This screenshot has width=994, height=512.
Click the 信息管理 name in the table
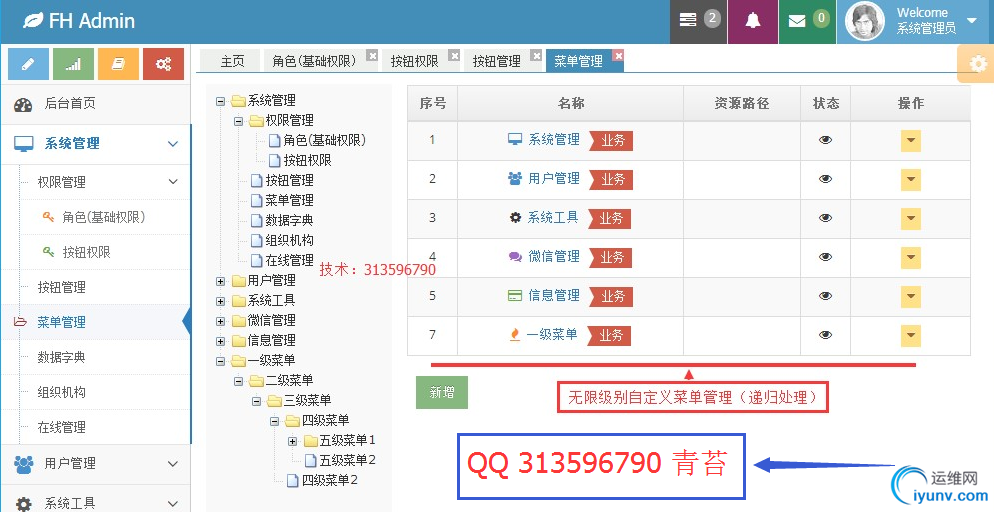(554, 295)
